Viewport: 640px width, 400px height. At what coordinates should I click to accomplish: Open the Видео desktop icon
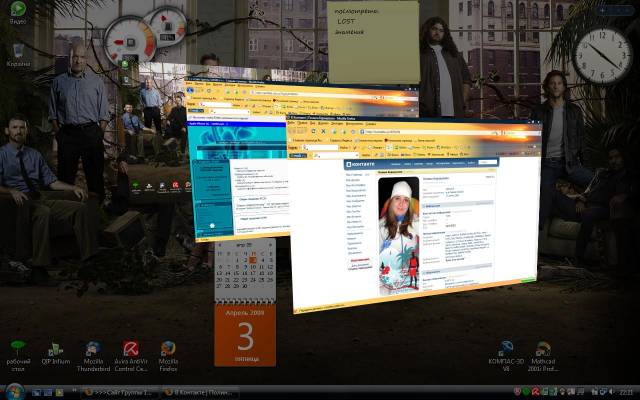[x=18, y=12]
